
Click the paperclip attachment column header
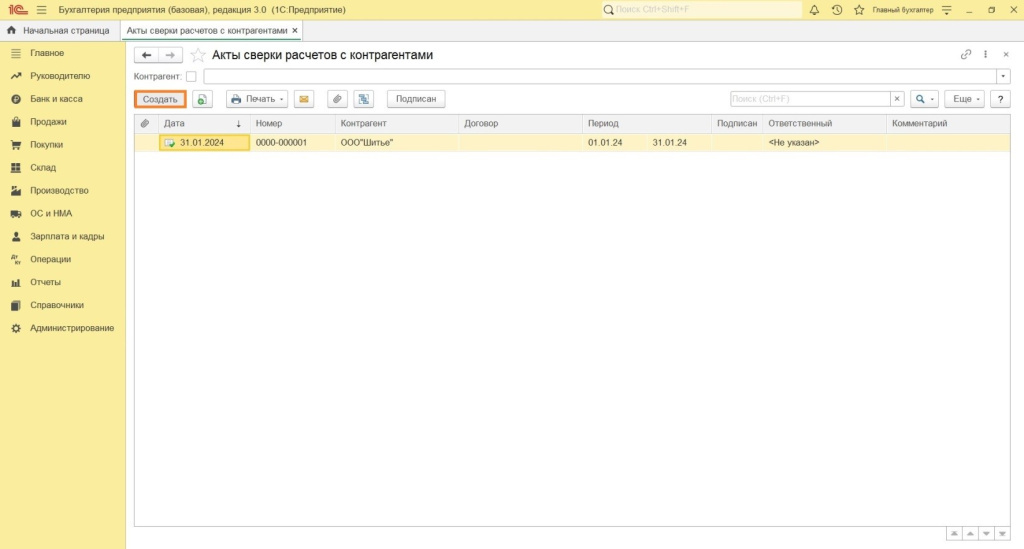point(145,123)
